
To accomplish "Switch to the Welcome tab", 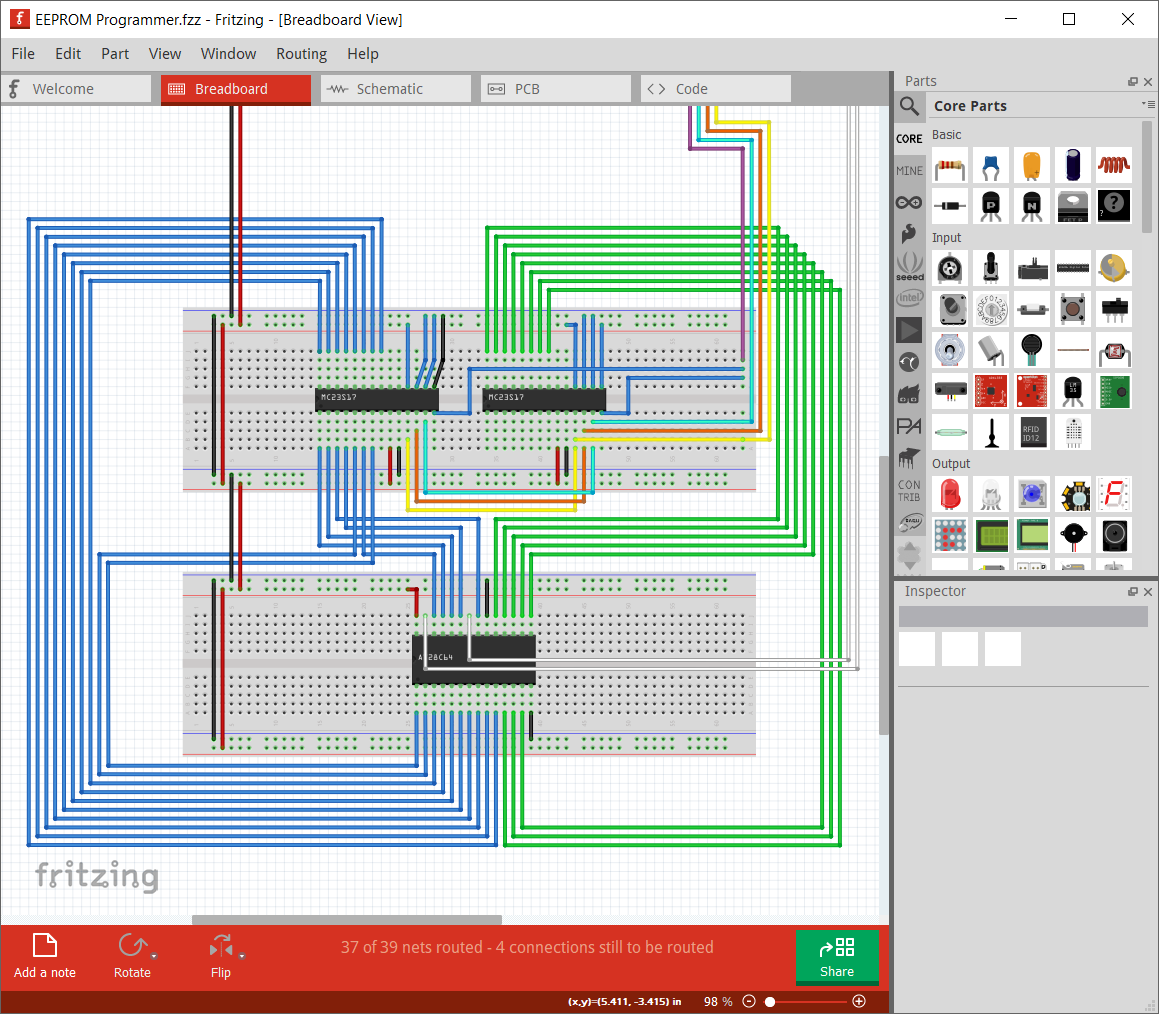I will point(76,89).
